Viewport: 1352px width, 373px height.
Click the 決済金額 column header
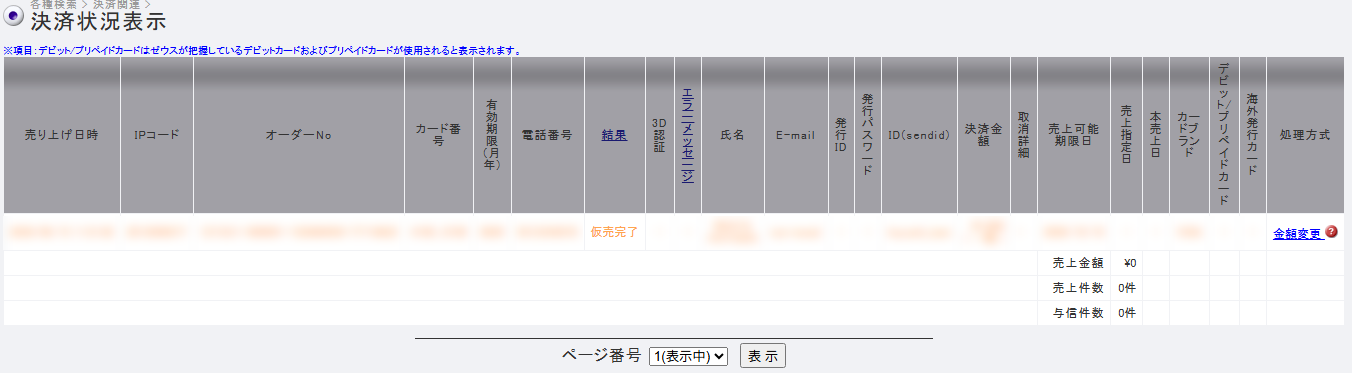pos(984,135)
